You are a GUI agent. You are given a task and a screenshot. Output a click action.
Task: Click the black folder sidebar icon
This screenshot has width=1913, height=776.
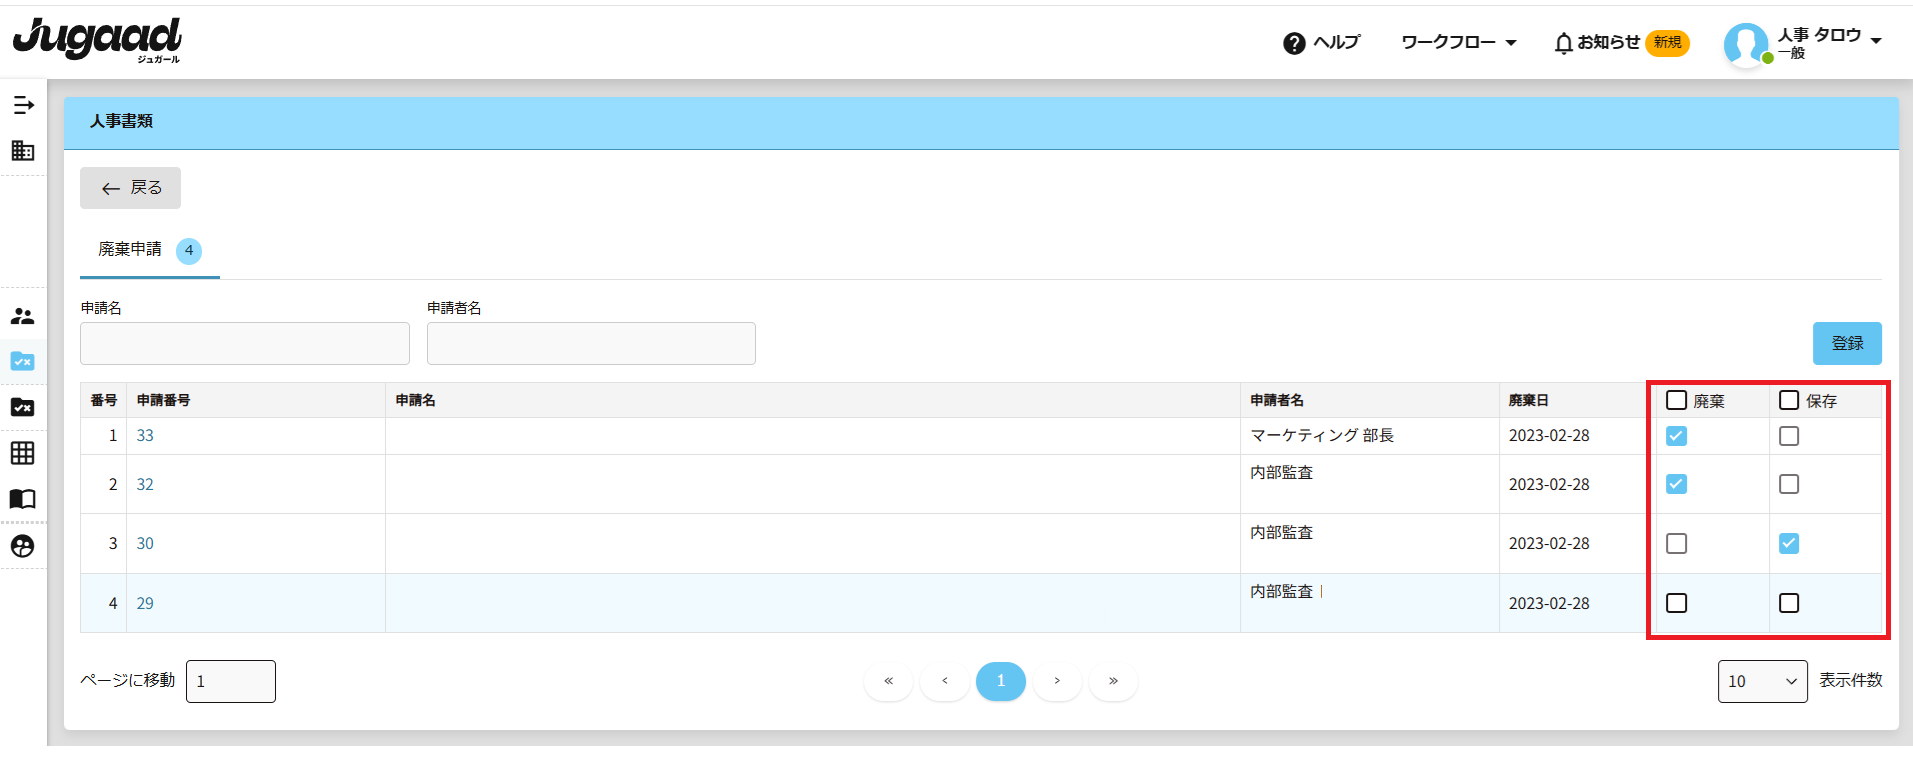(x=23, y=407)
